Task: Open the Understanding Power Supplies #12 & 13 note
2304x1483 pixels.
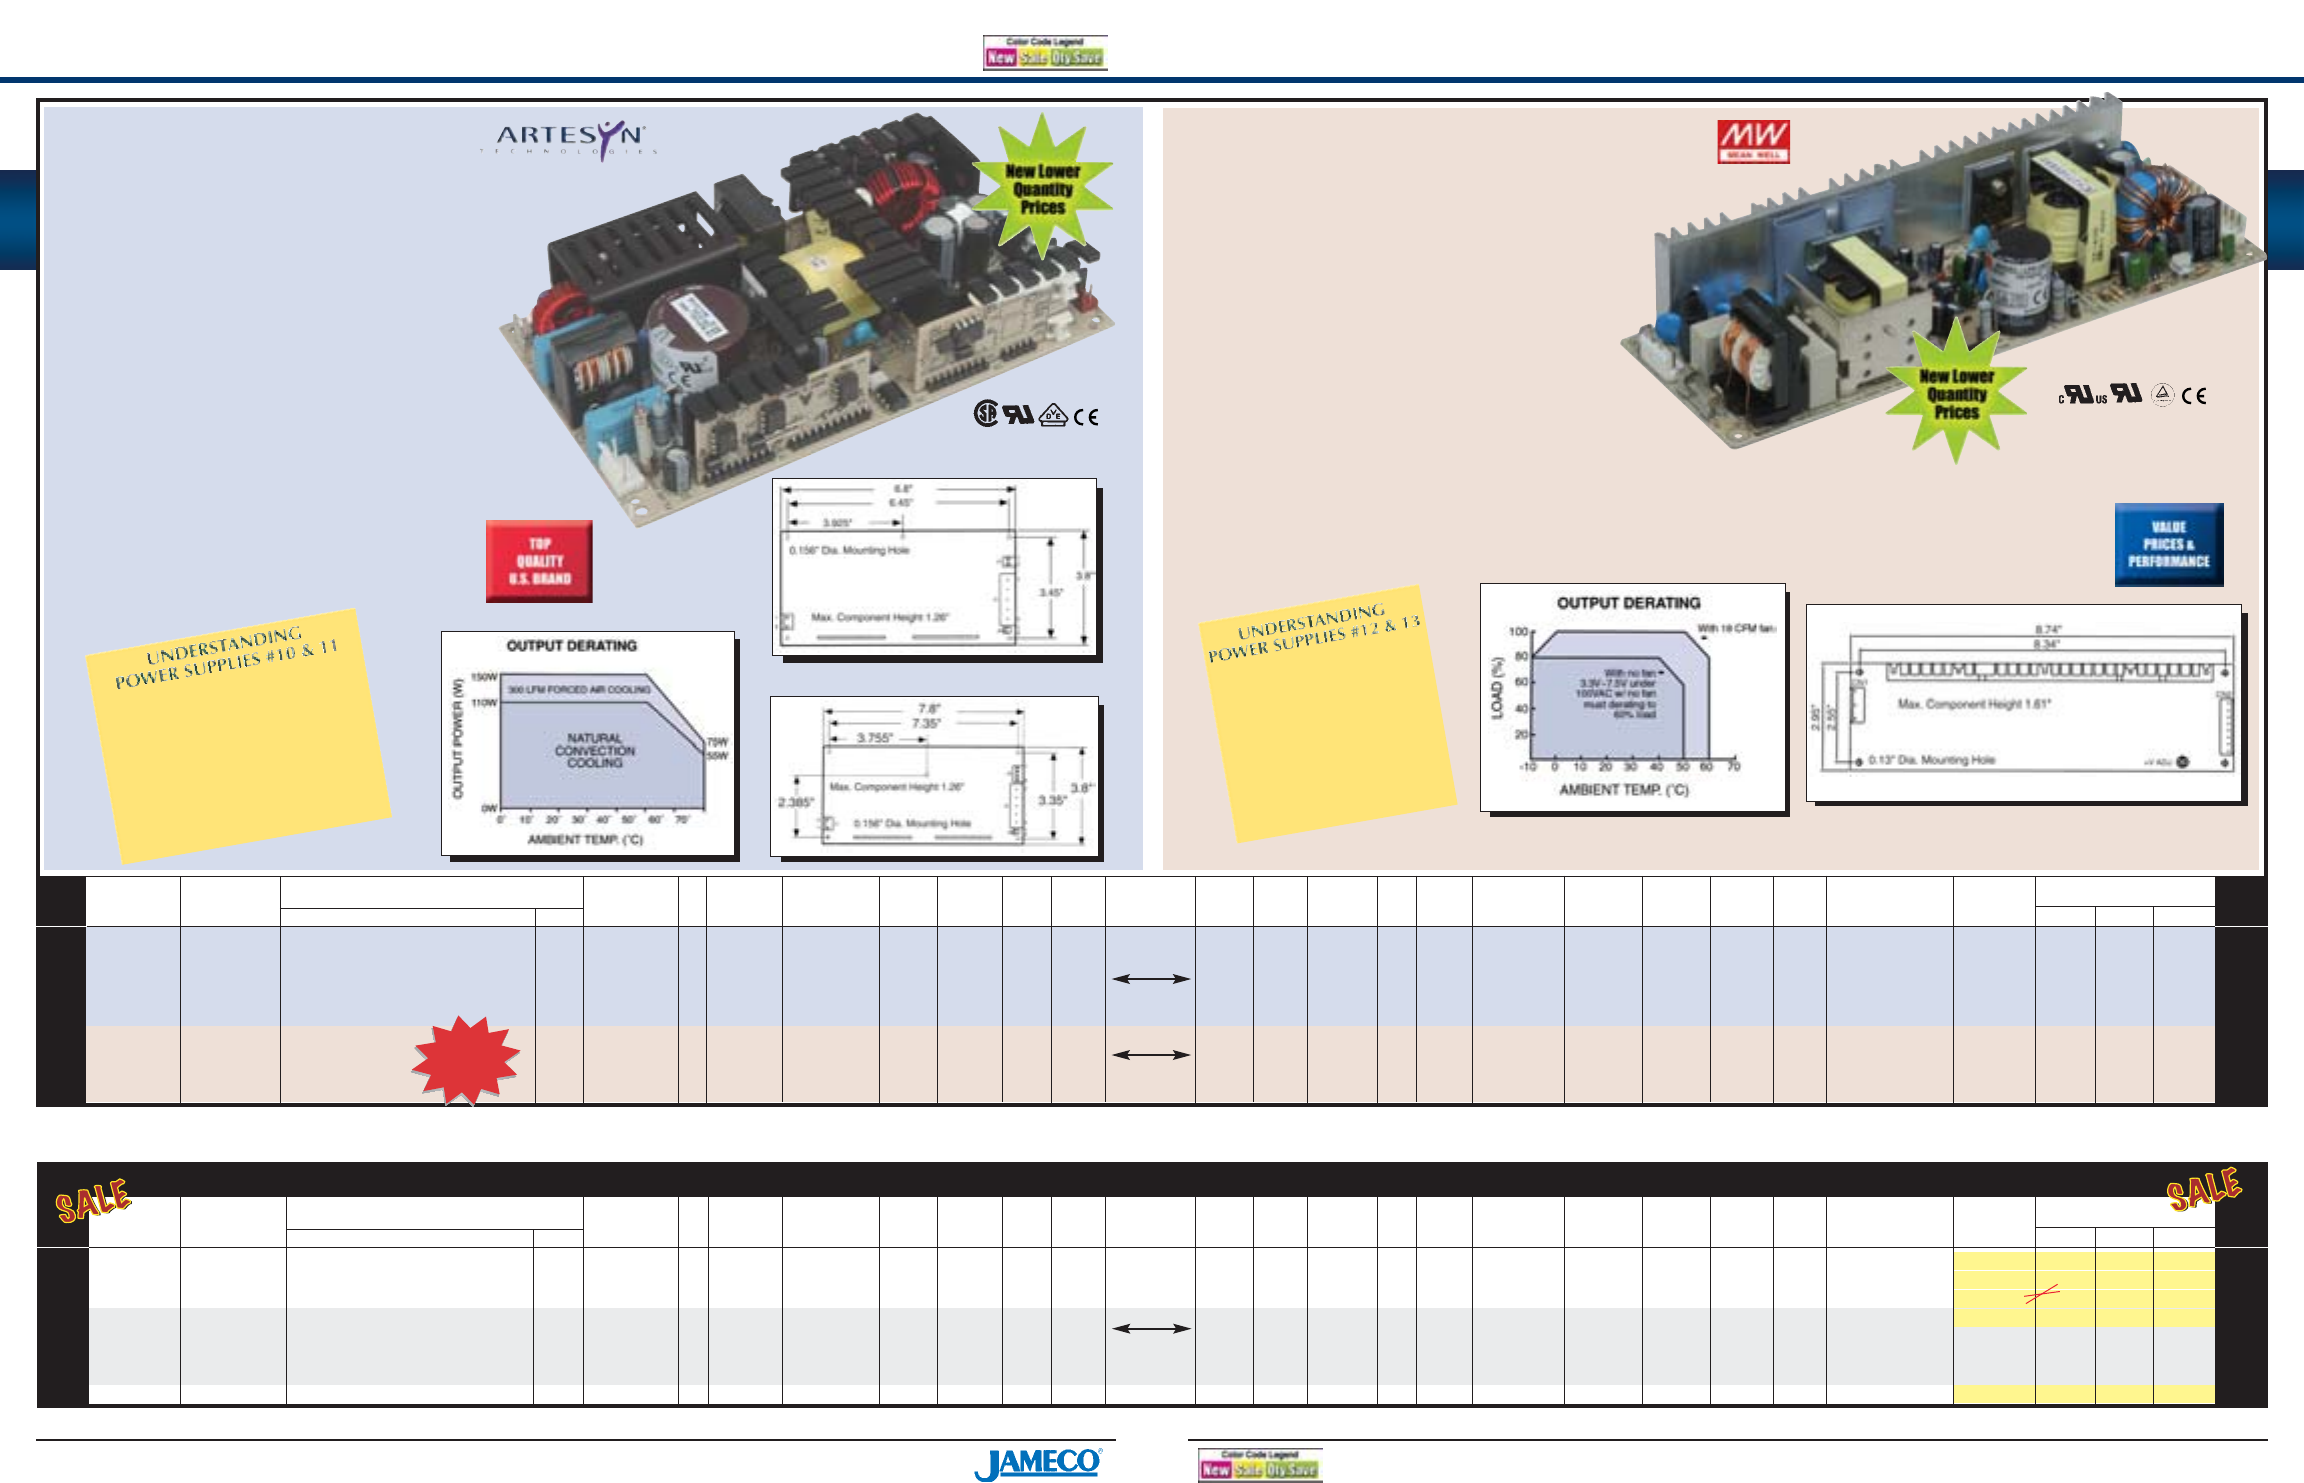Action: [x=1328, y=714]
